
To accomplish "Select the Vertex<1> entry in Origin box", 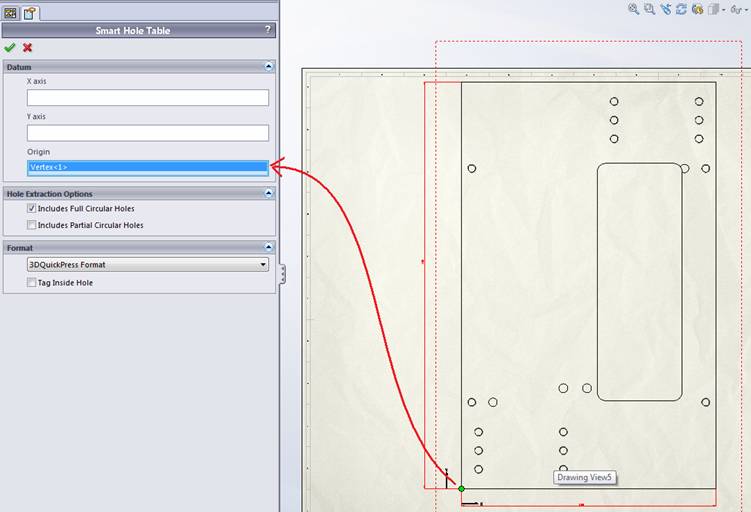I will [x=148, y=167].
